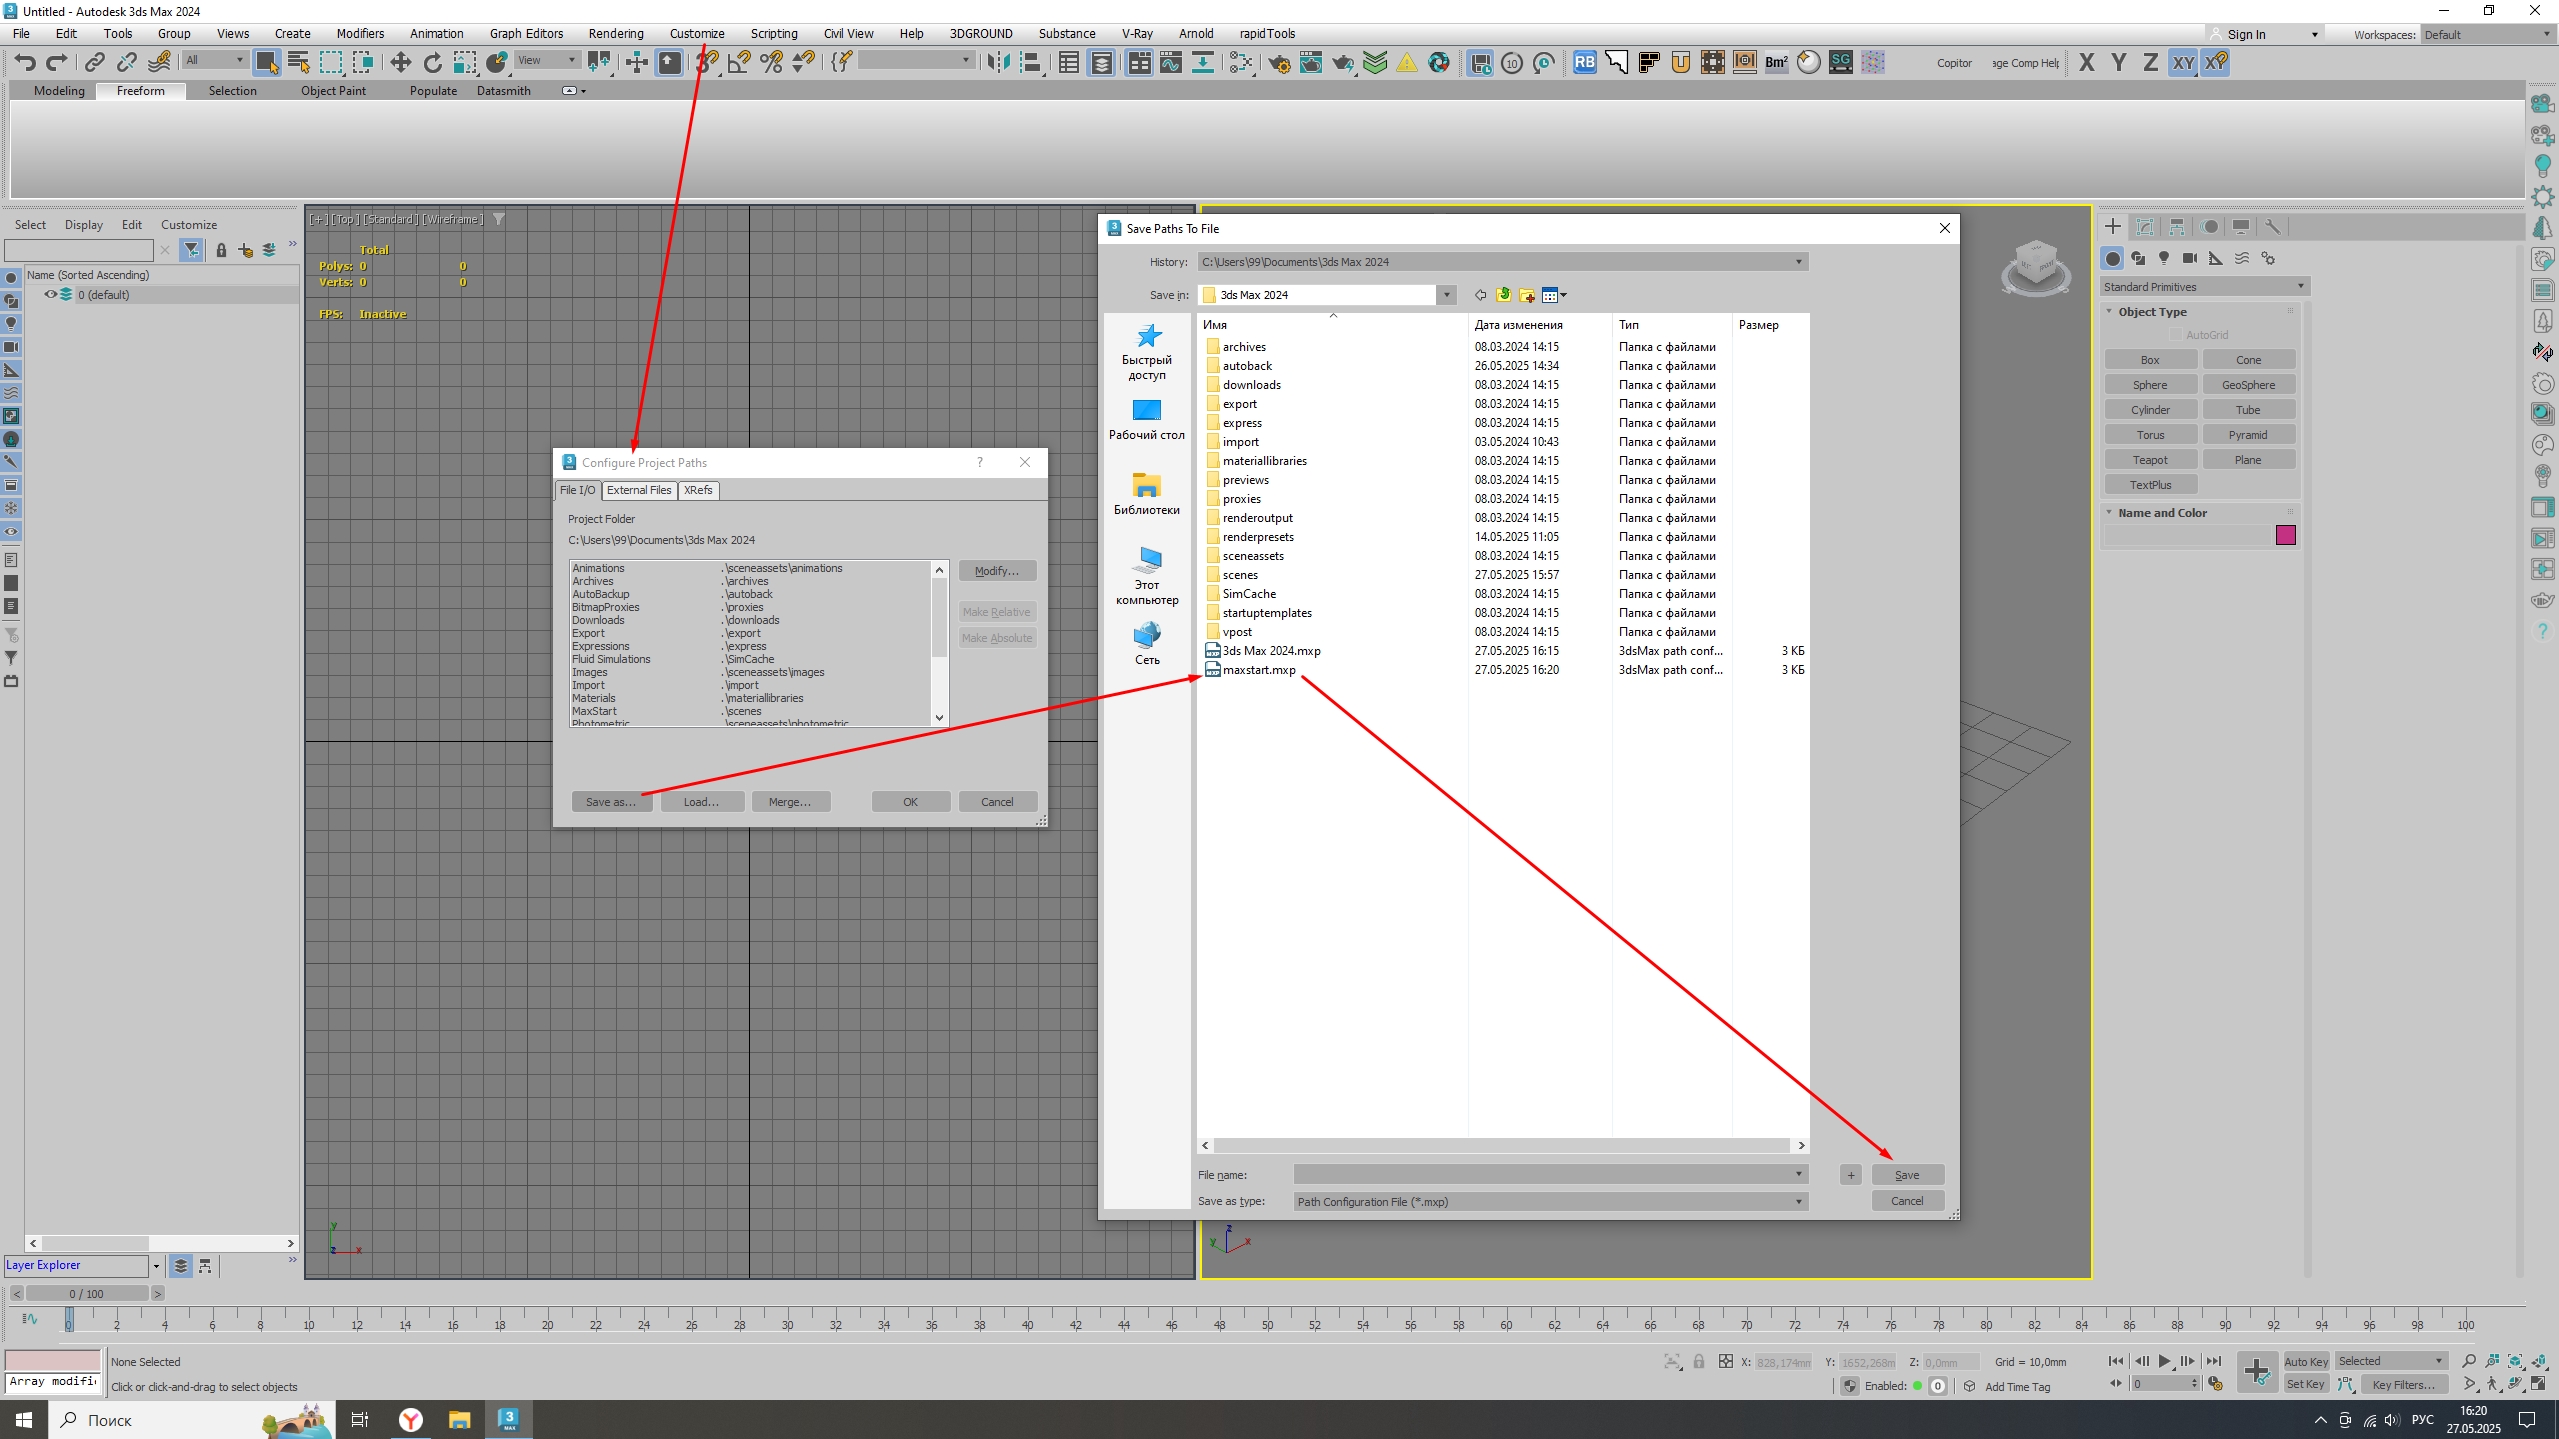The width and height of the screenshot is (2559, 1439).
Task: Click the time slider 0 / 100 handle
Action: (x=86, y=1293)
